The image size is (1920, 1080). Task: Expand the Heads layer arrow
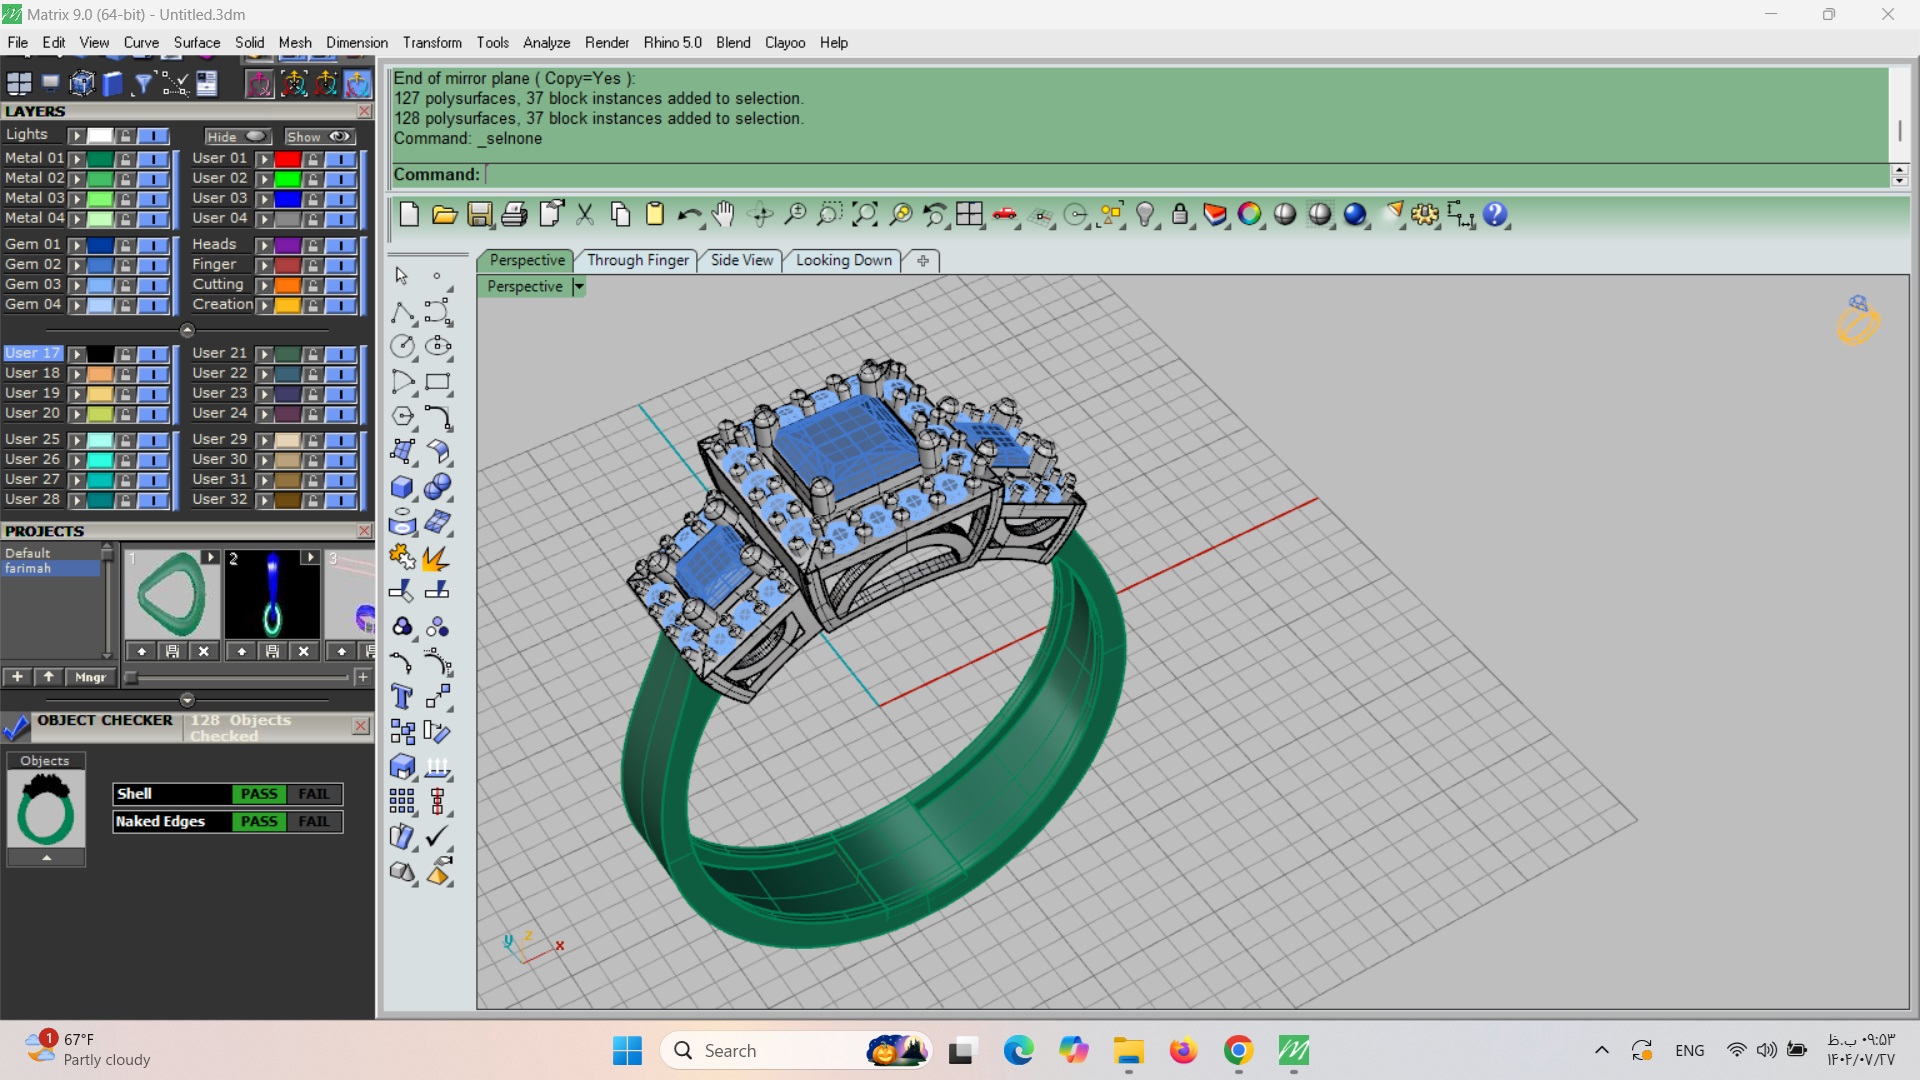264,245
